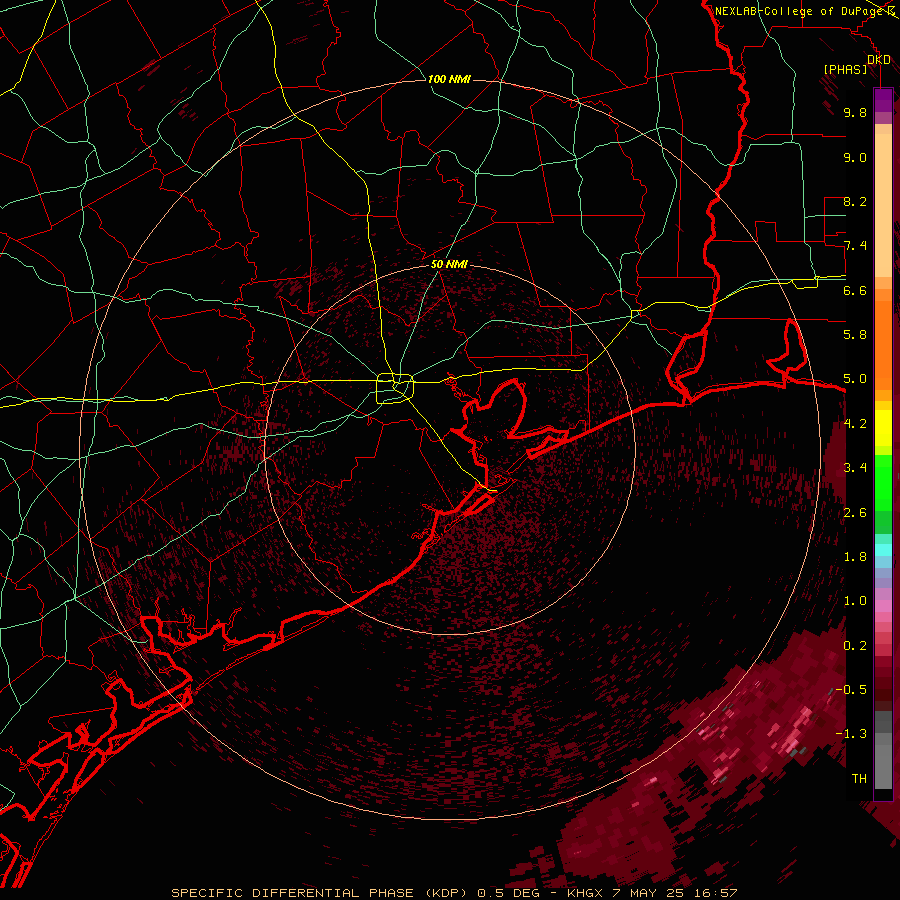Click "SPECIFIC DIFFERENTIAL PHASE" in the bottom caption
Image resolution: width=900 pixels, height=900 pixels.
tap(292, 893)
